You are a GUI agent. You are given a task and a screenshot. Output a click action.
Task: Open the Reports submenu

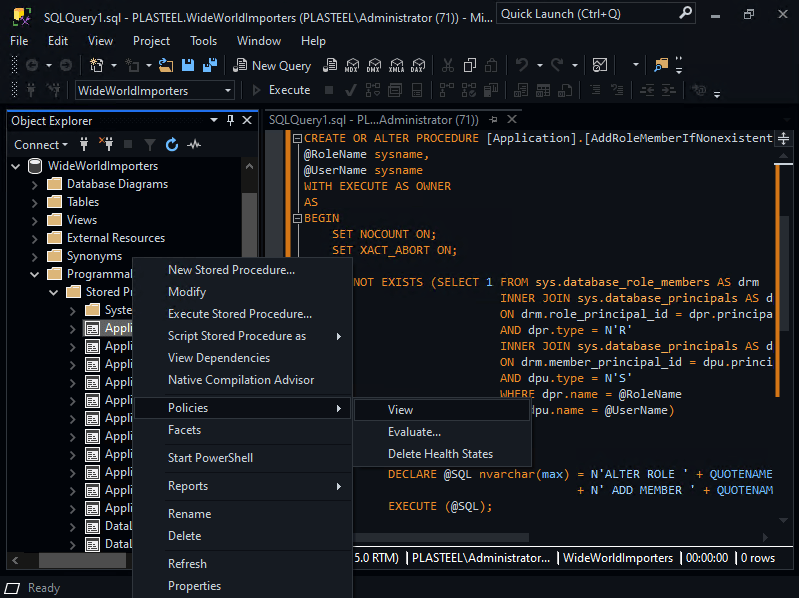(x=243, y=486)
